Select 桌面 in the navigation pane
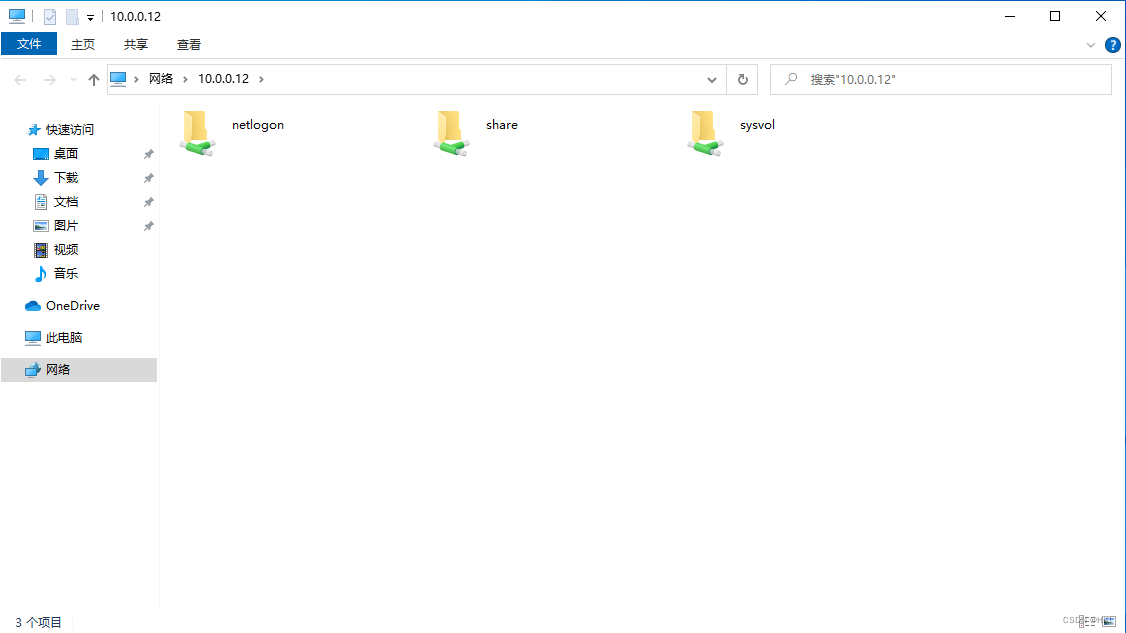The width and height of the screenshot is (1126, 633). [x=65, y=154]
